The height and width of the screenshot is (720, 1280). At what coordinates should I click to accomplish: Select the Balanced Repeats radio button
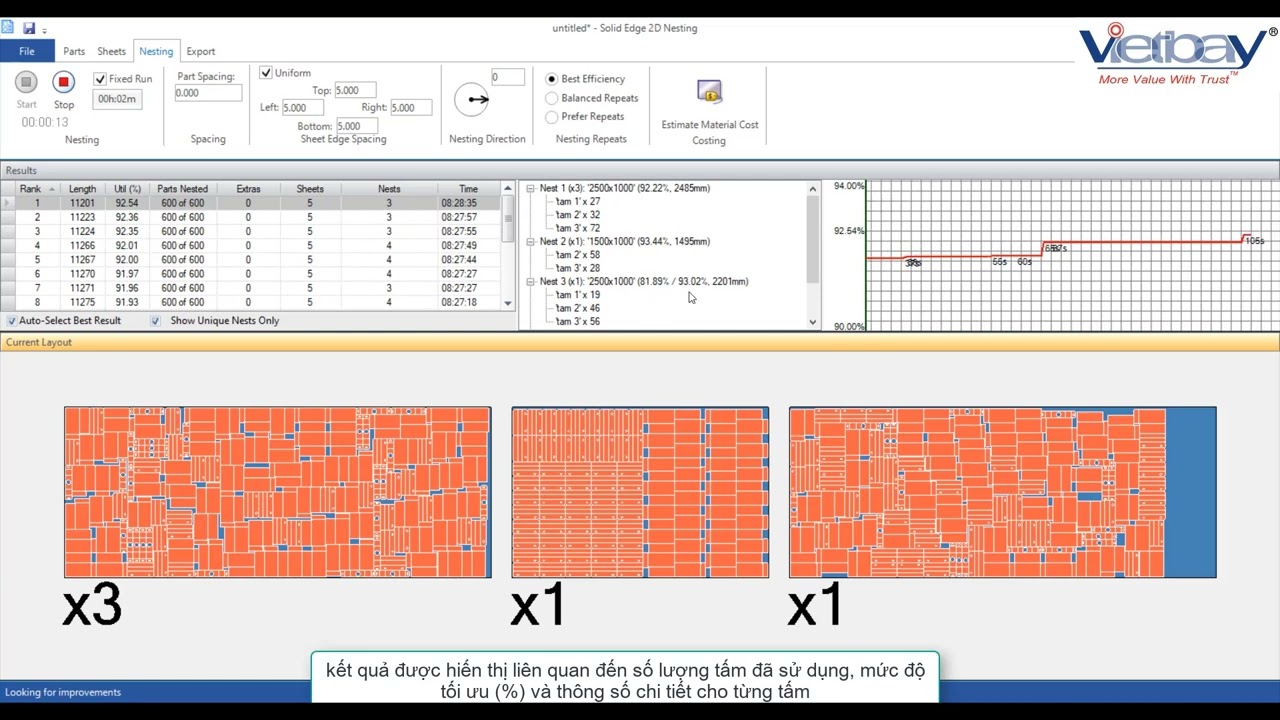coord(551,98)
